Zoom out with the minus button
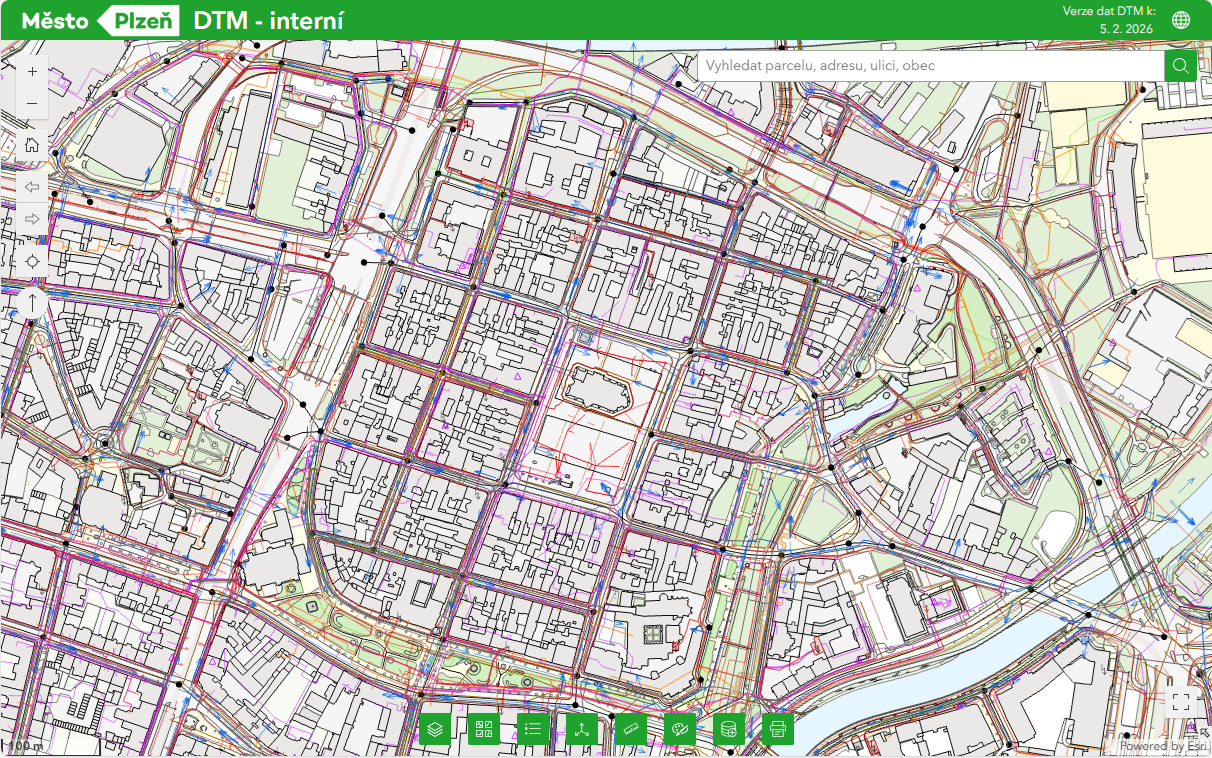 click(x=32, y=103)
